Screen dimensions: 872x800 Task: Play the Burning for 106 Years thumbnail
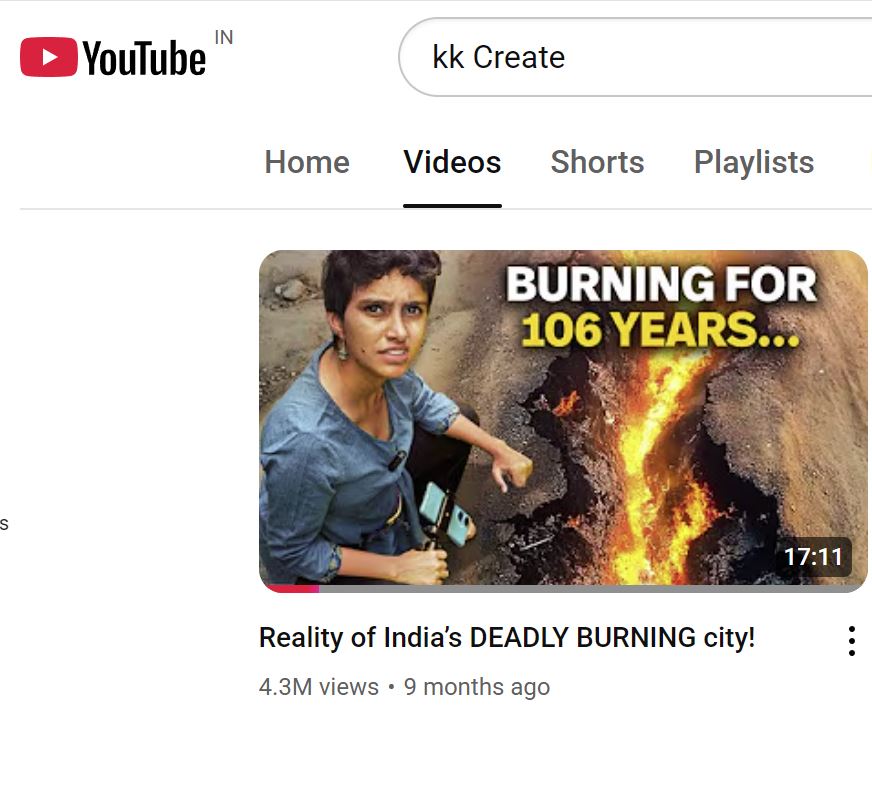click(x=563, y=421)
